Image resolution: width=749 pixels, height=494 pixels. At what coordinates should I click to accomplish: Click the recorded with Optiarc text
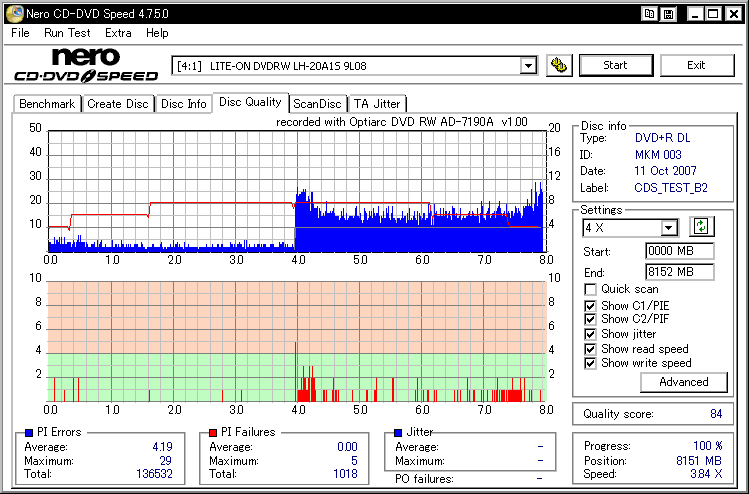(x=402, y=122)
